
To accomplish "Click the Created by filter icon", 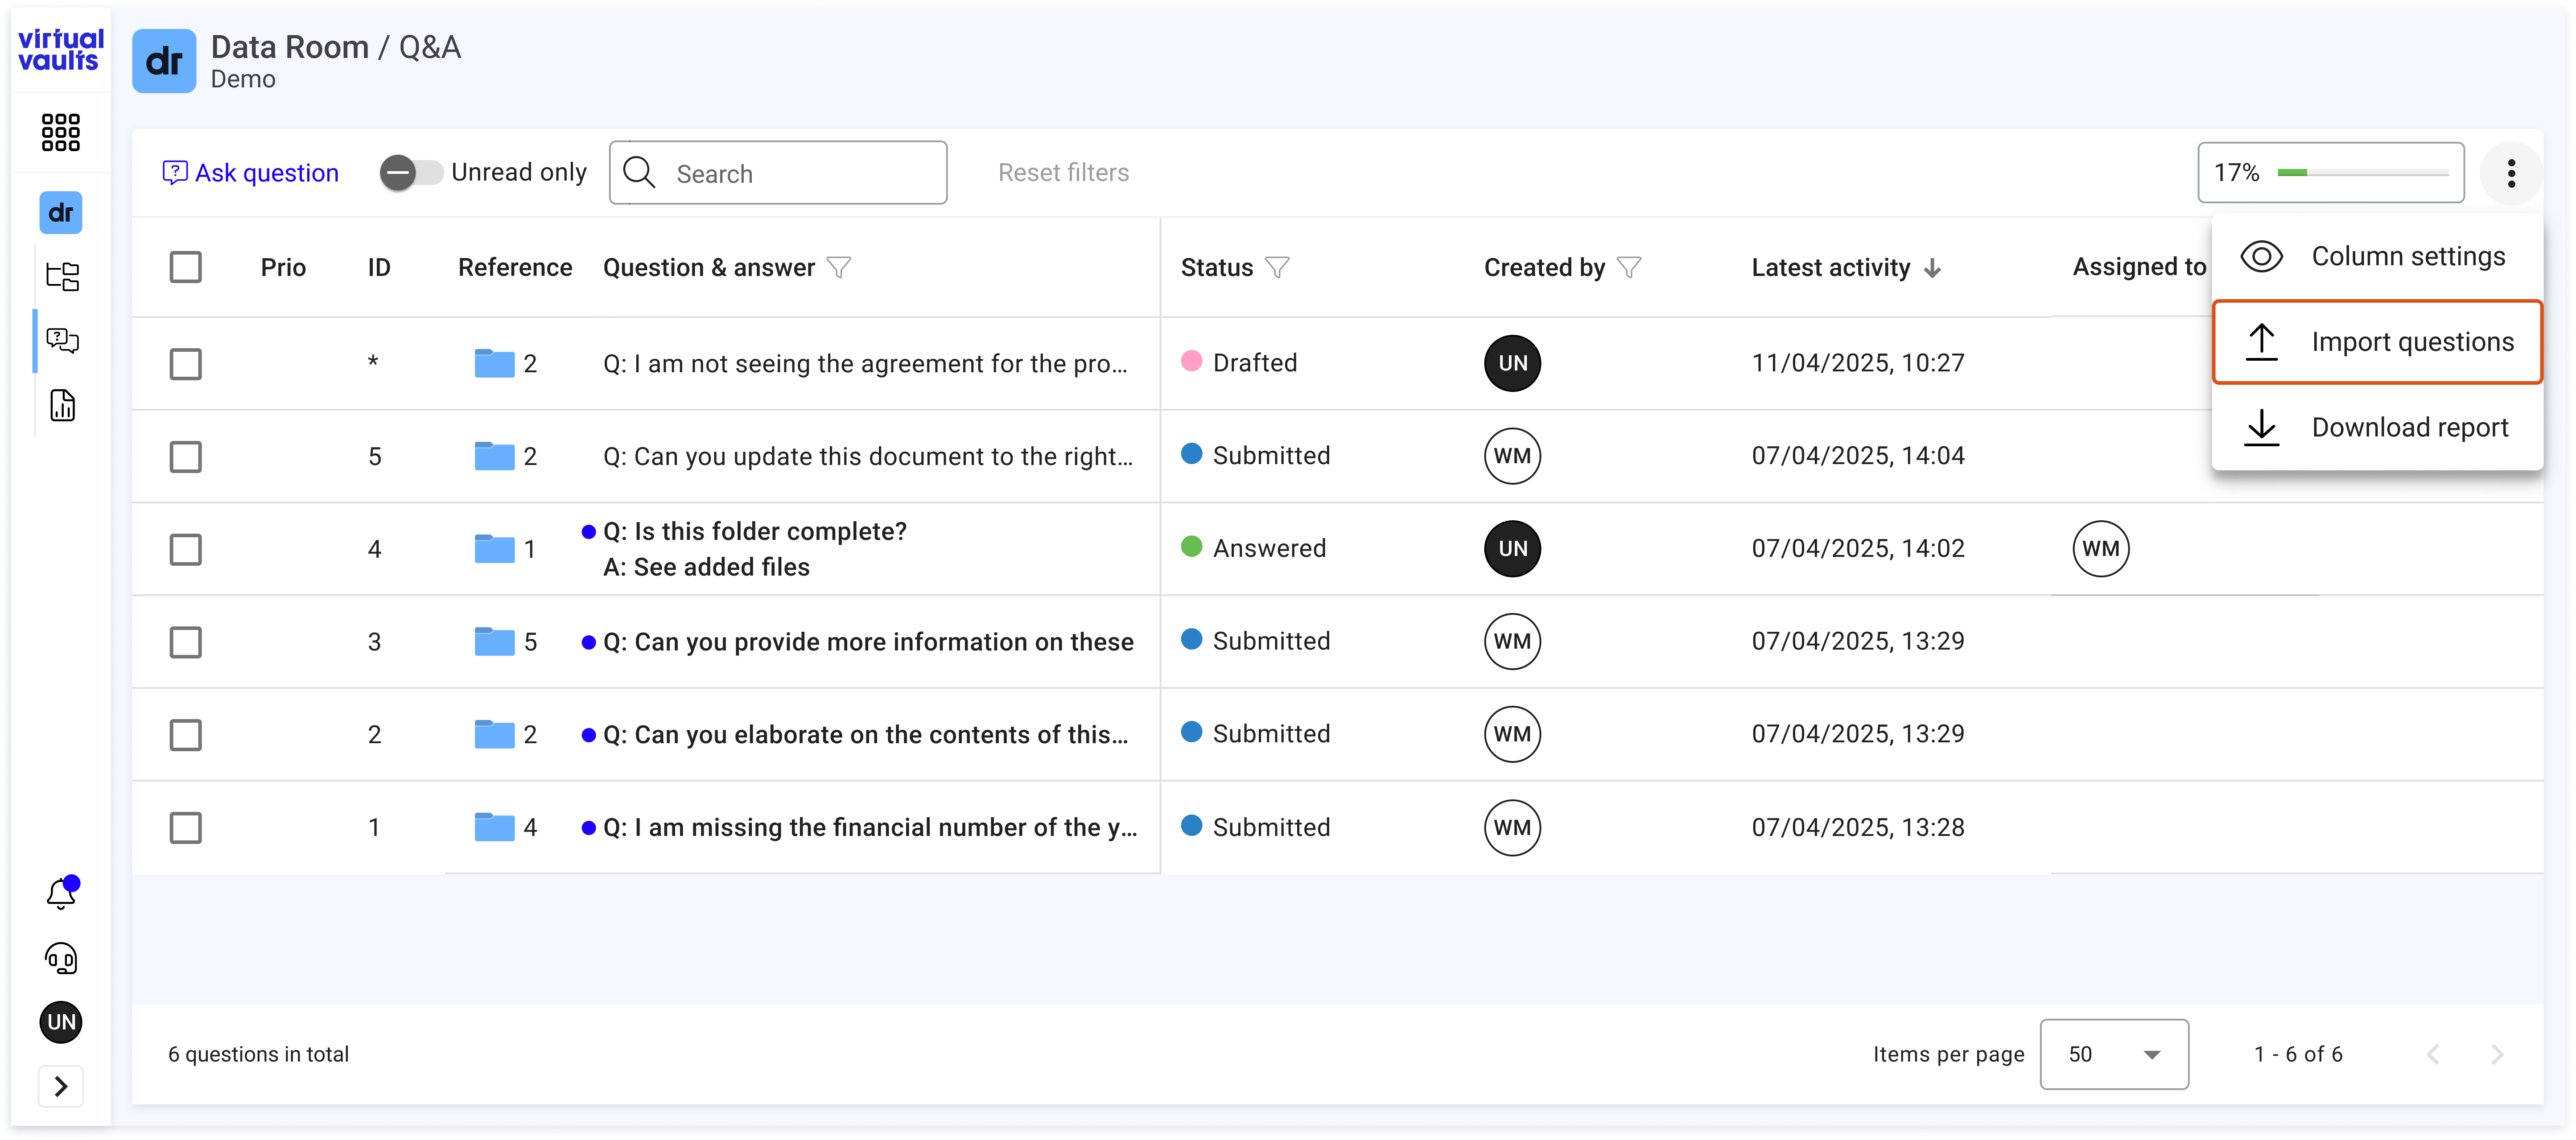I will point(1629,267).
